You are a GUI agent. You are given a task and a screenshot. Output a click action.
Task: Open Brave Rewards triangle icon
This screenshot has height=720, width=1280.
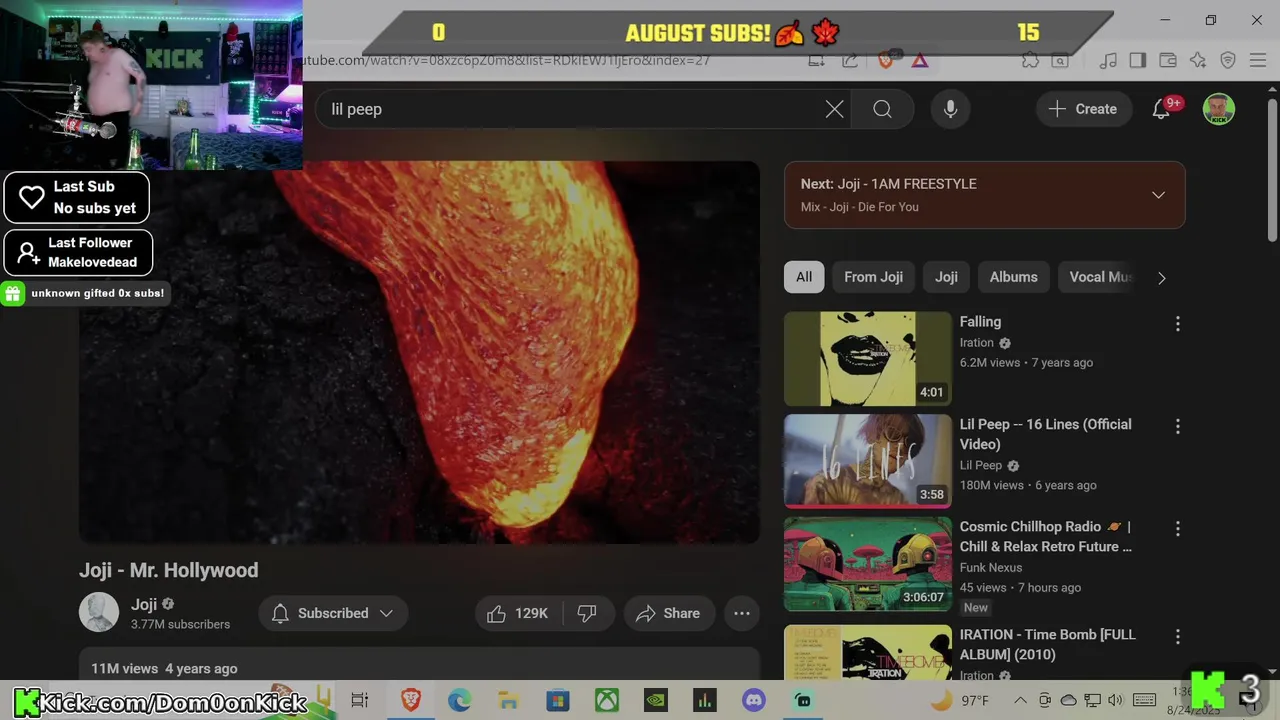[x=920, y=61]
